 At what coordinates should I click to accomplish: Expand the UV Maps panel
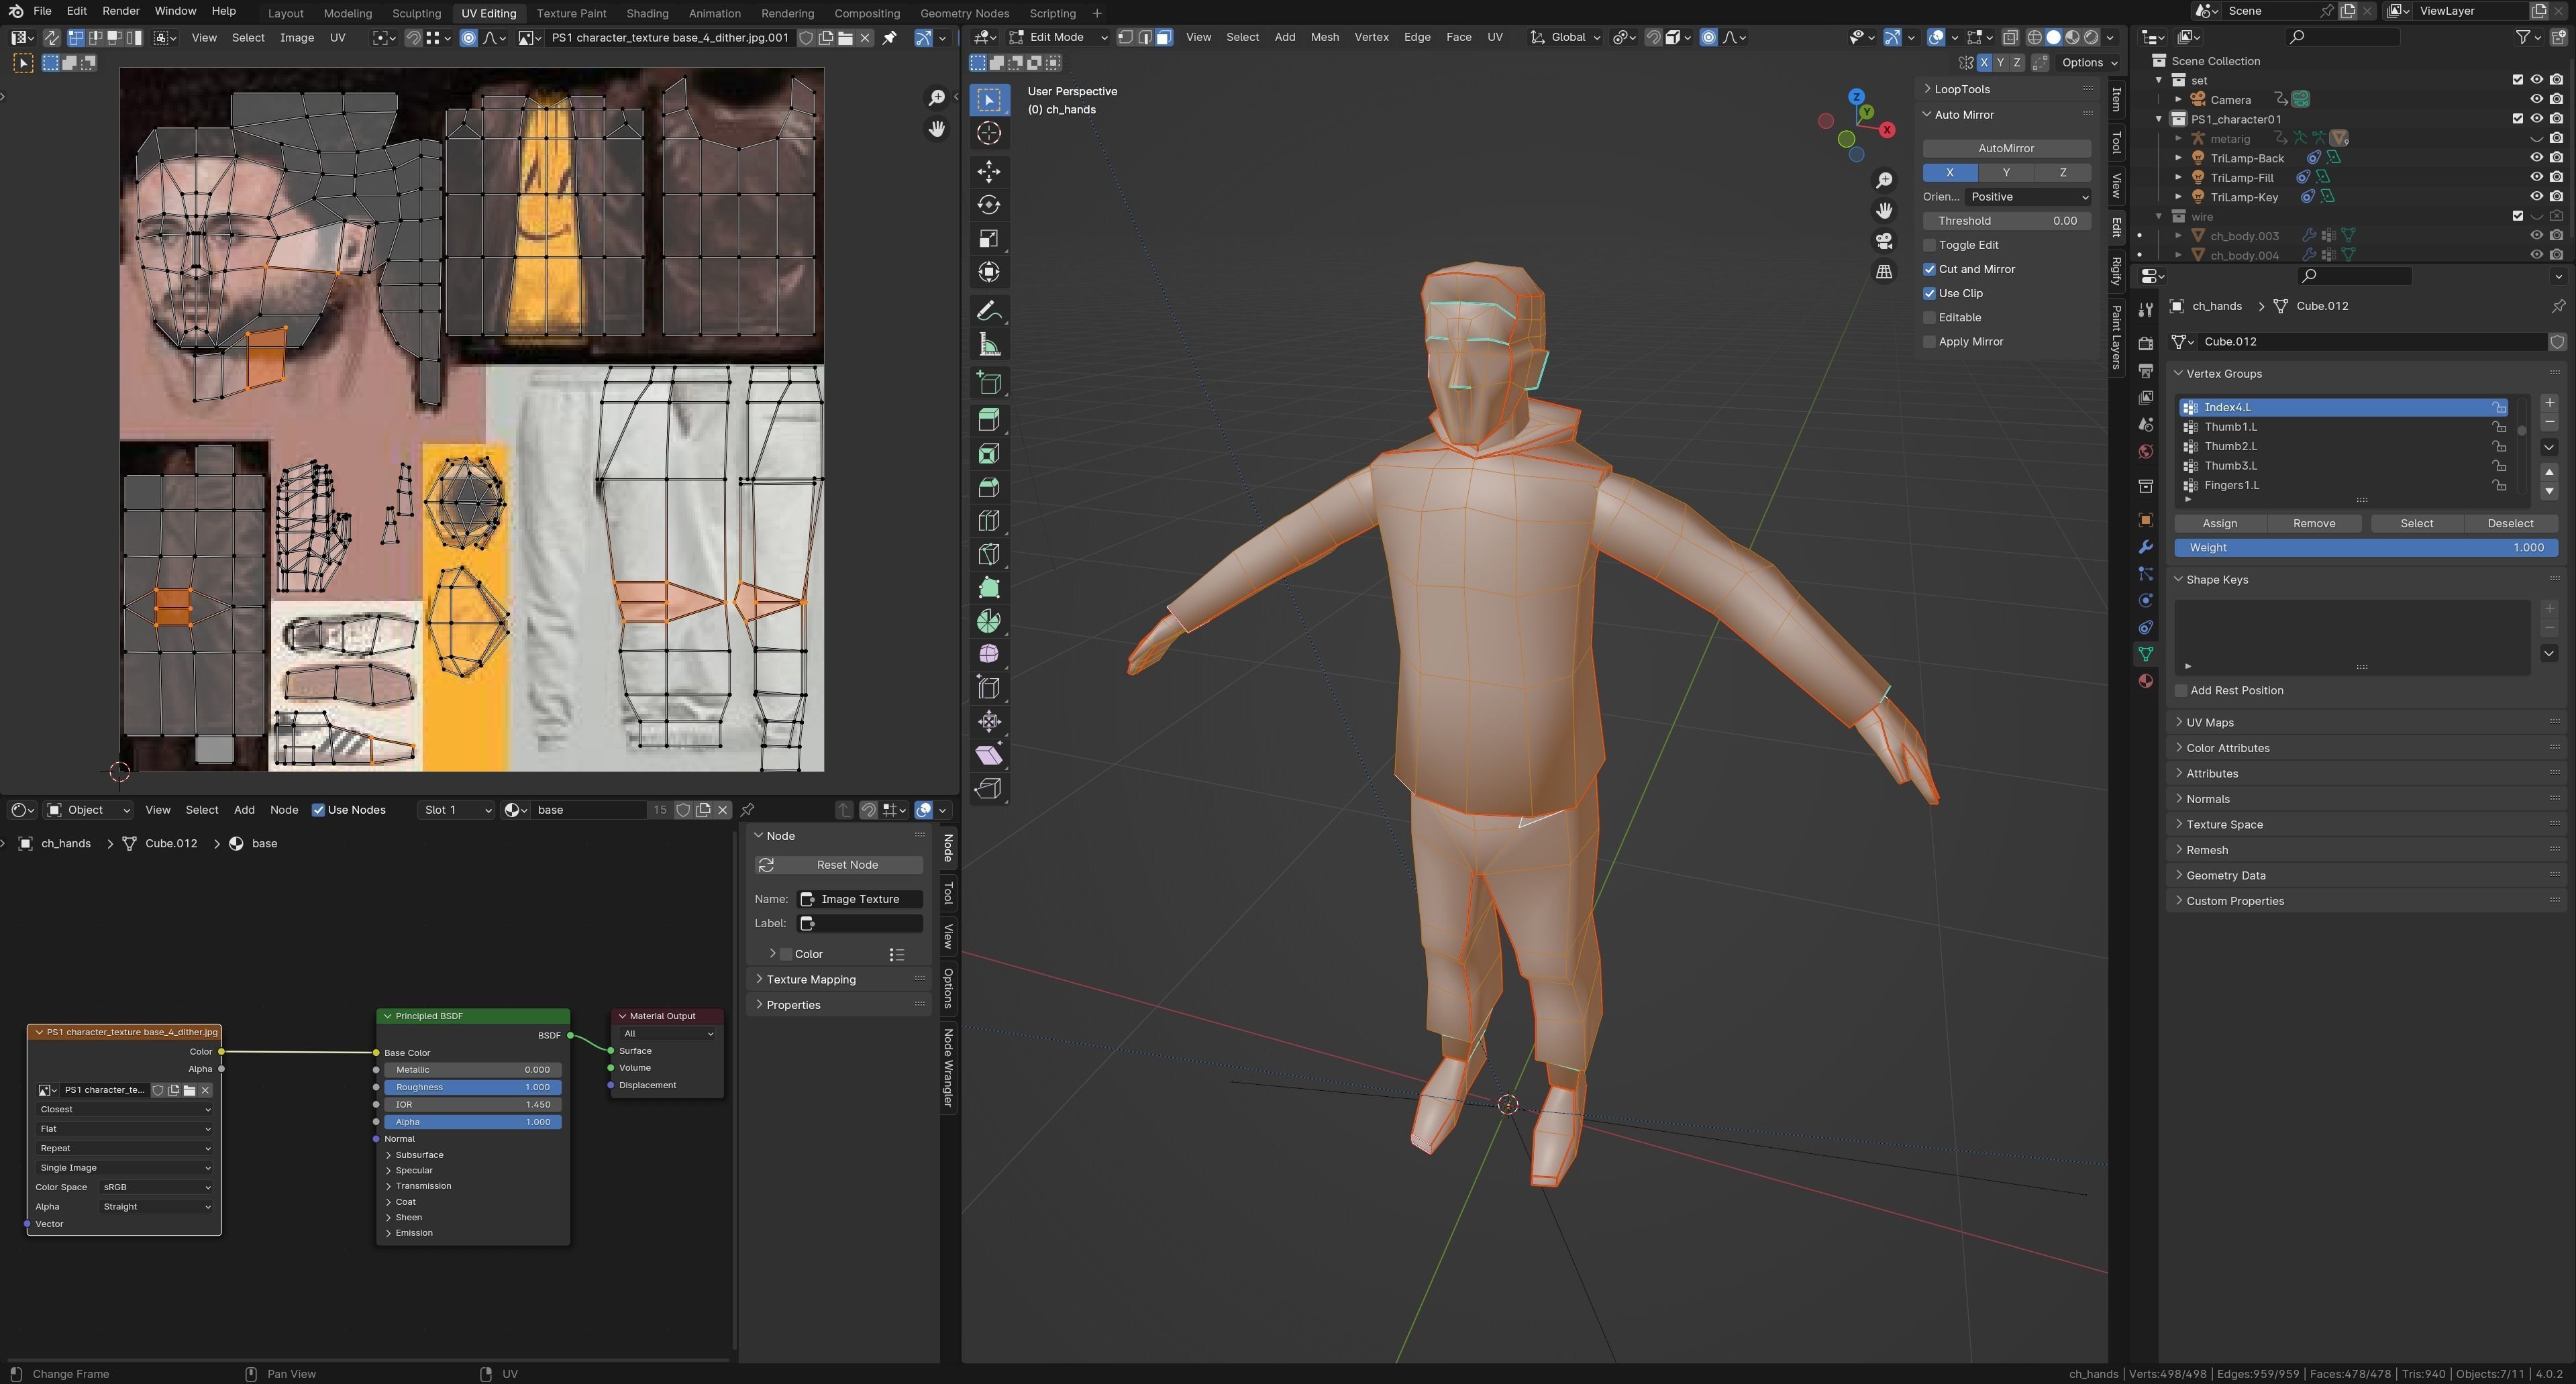point(2209,722)
